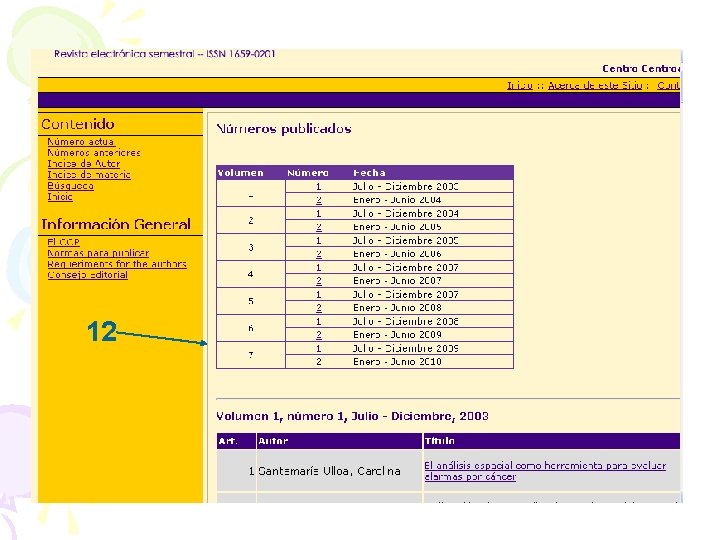
Task: Open the El CCP link
Action: pyautogui.click(x=63, y=242)
